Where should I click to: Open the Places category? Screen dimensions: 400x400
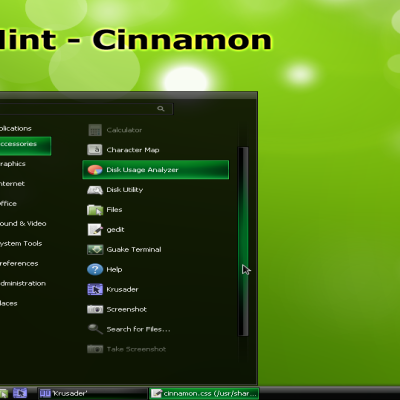pos(9,303)
